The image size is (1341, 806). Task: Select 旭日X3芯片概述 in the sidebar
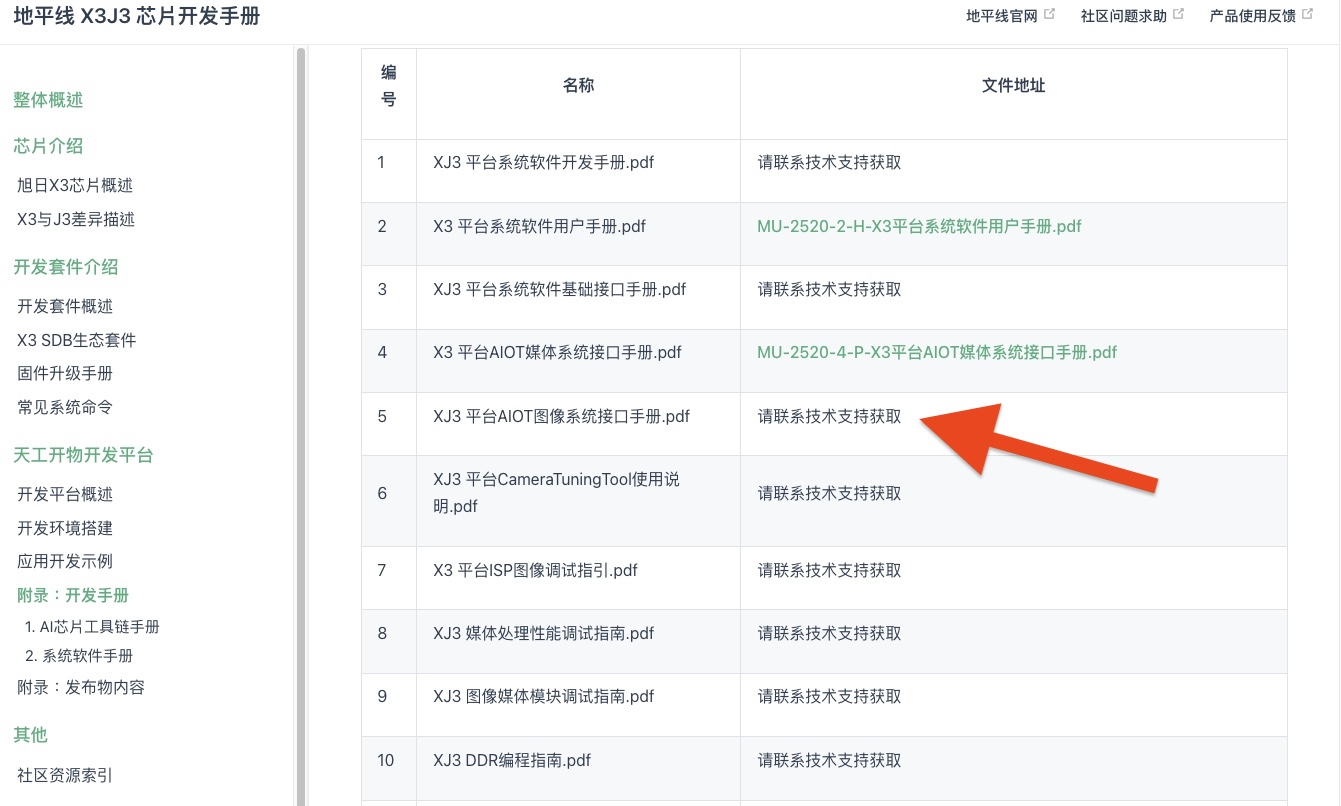[x=75, y=185]
